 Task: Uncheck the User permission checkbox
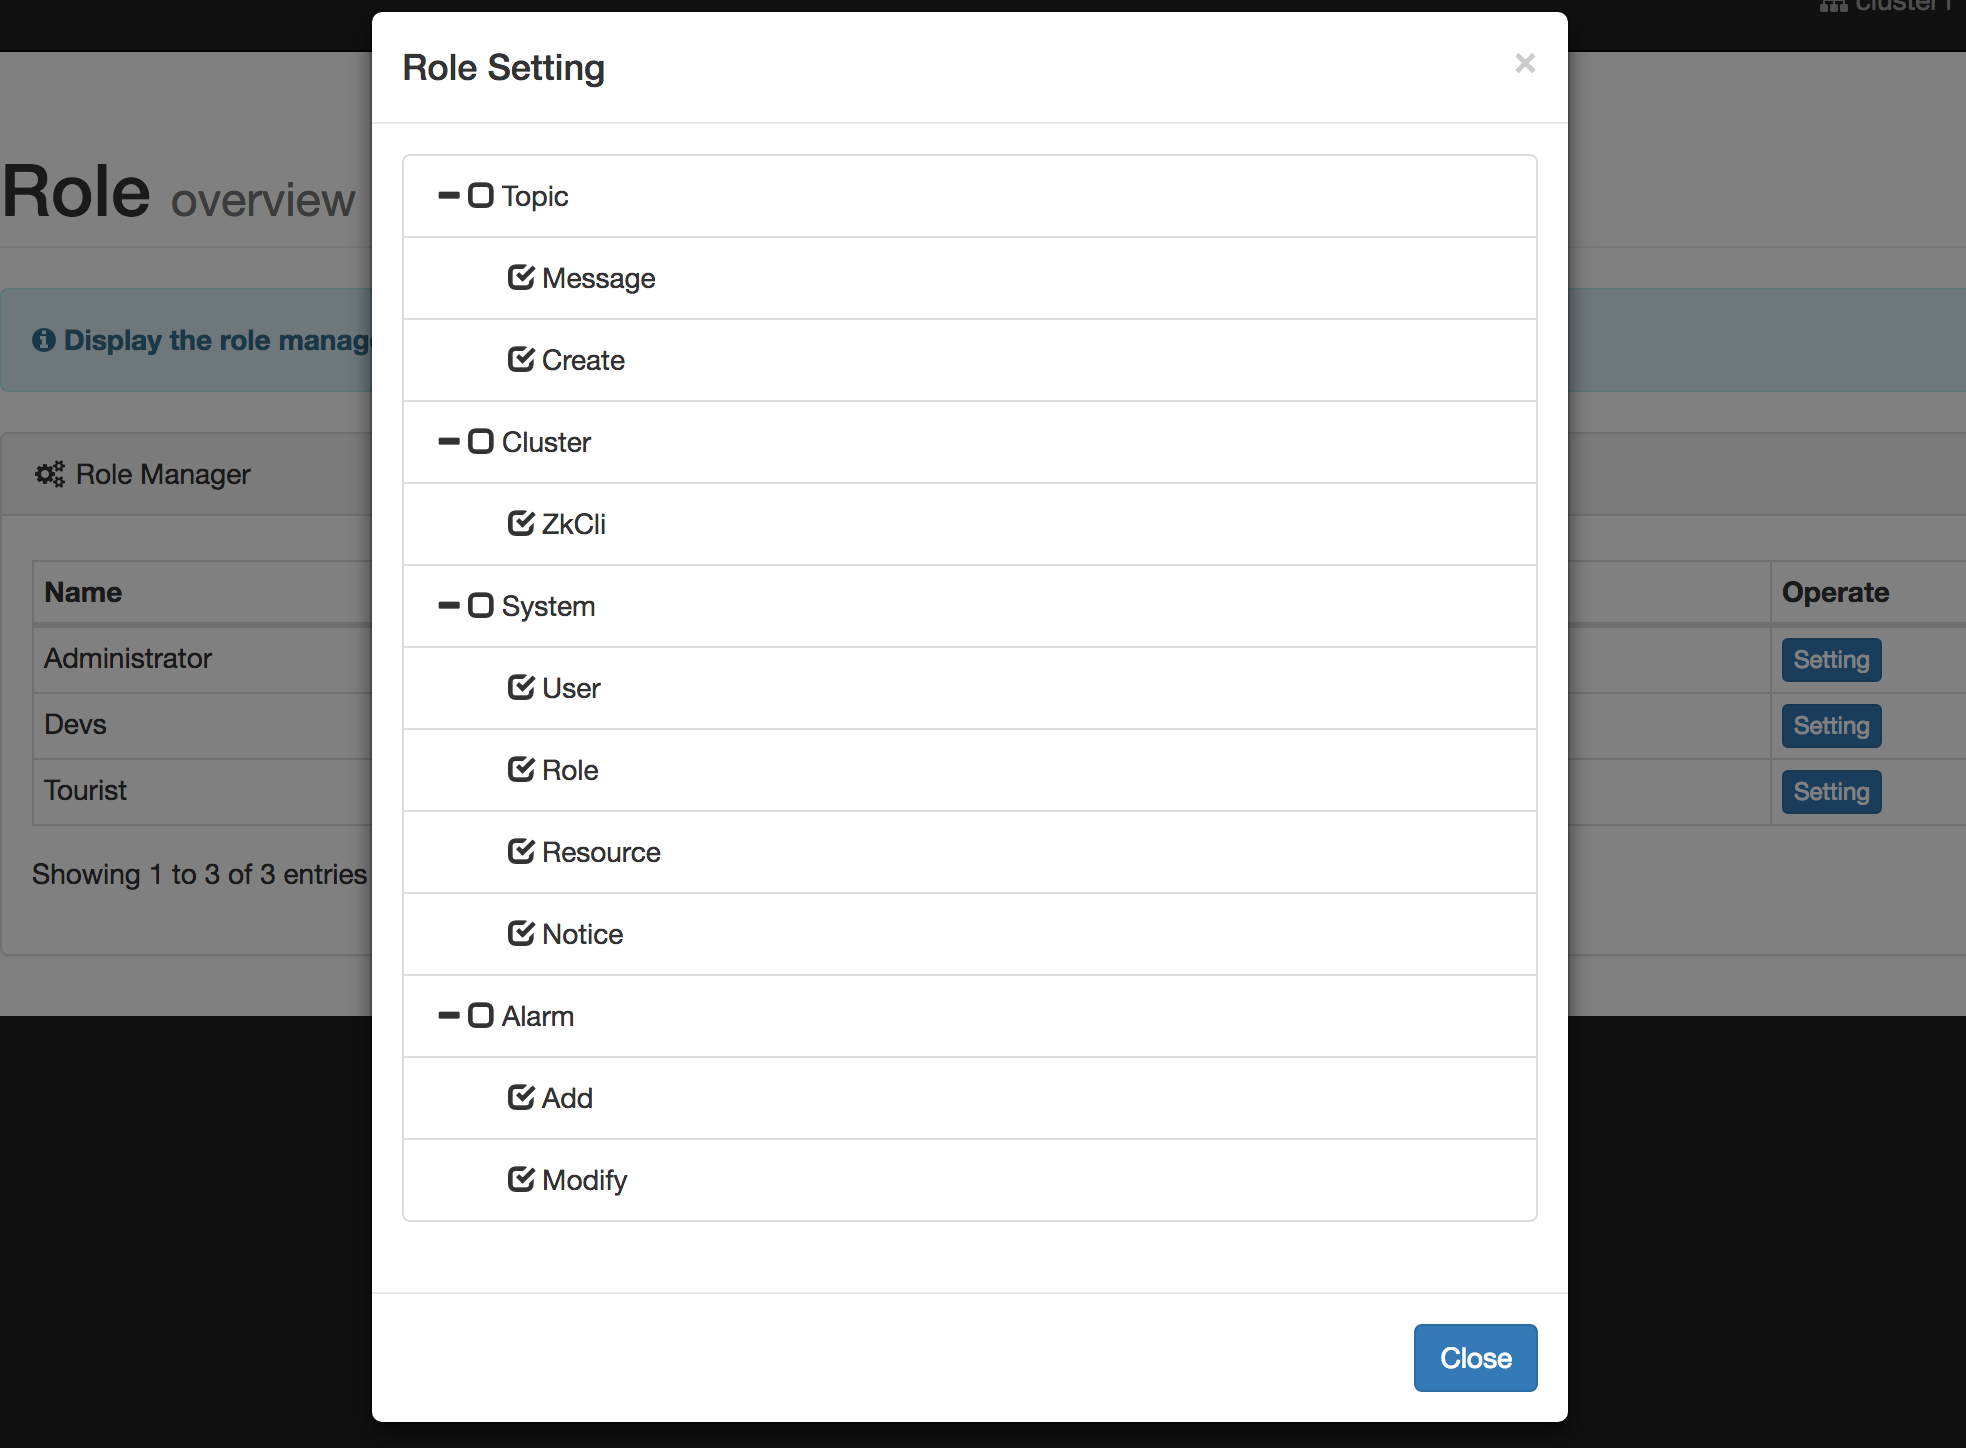click(521, 687)
